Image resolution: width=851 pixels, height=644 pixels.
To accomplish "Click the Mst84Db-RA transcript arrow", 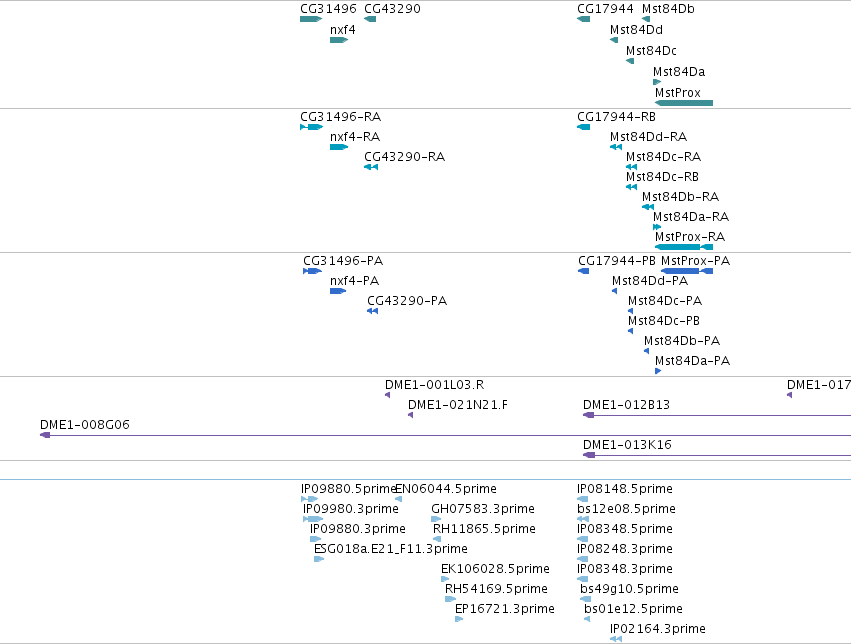I will 648,207.
